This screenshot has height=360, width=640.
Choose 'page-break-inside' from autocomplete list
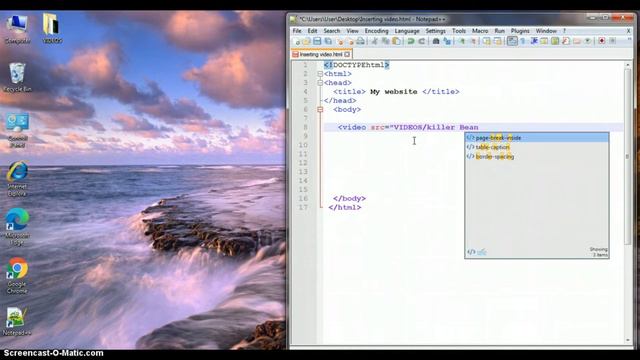tap(537, 138)
